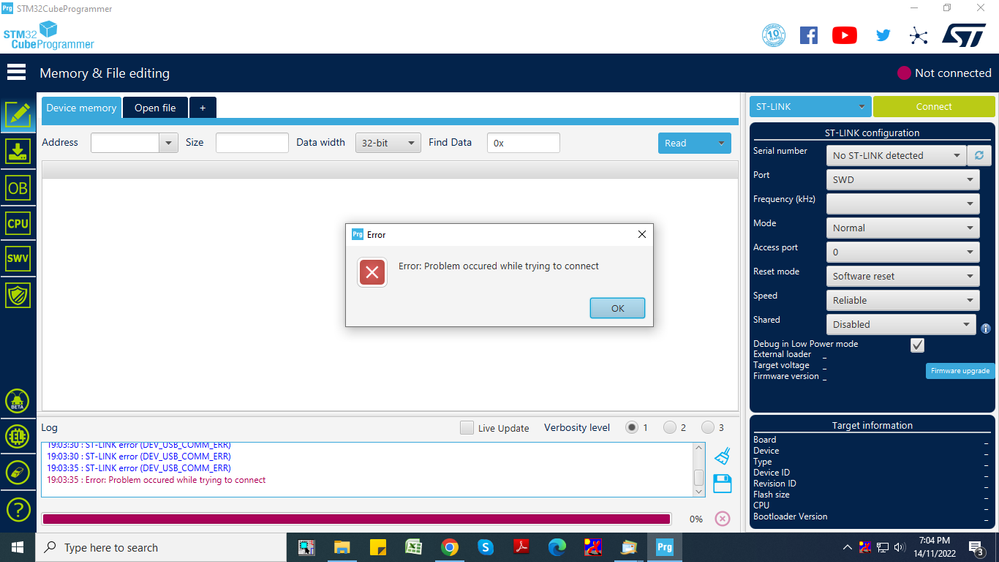Toggle Debug in Low Power mode checkbox

tap(917, 345)
